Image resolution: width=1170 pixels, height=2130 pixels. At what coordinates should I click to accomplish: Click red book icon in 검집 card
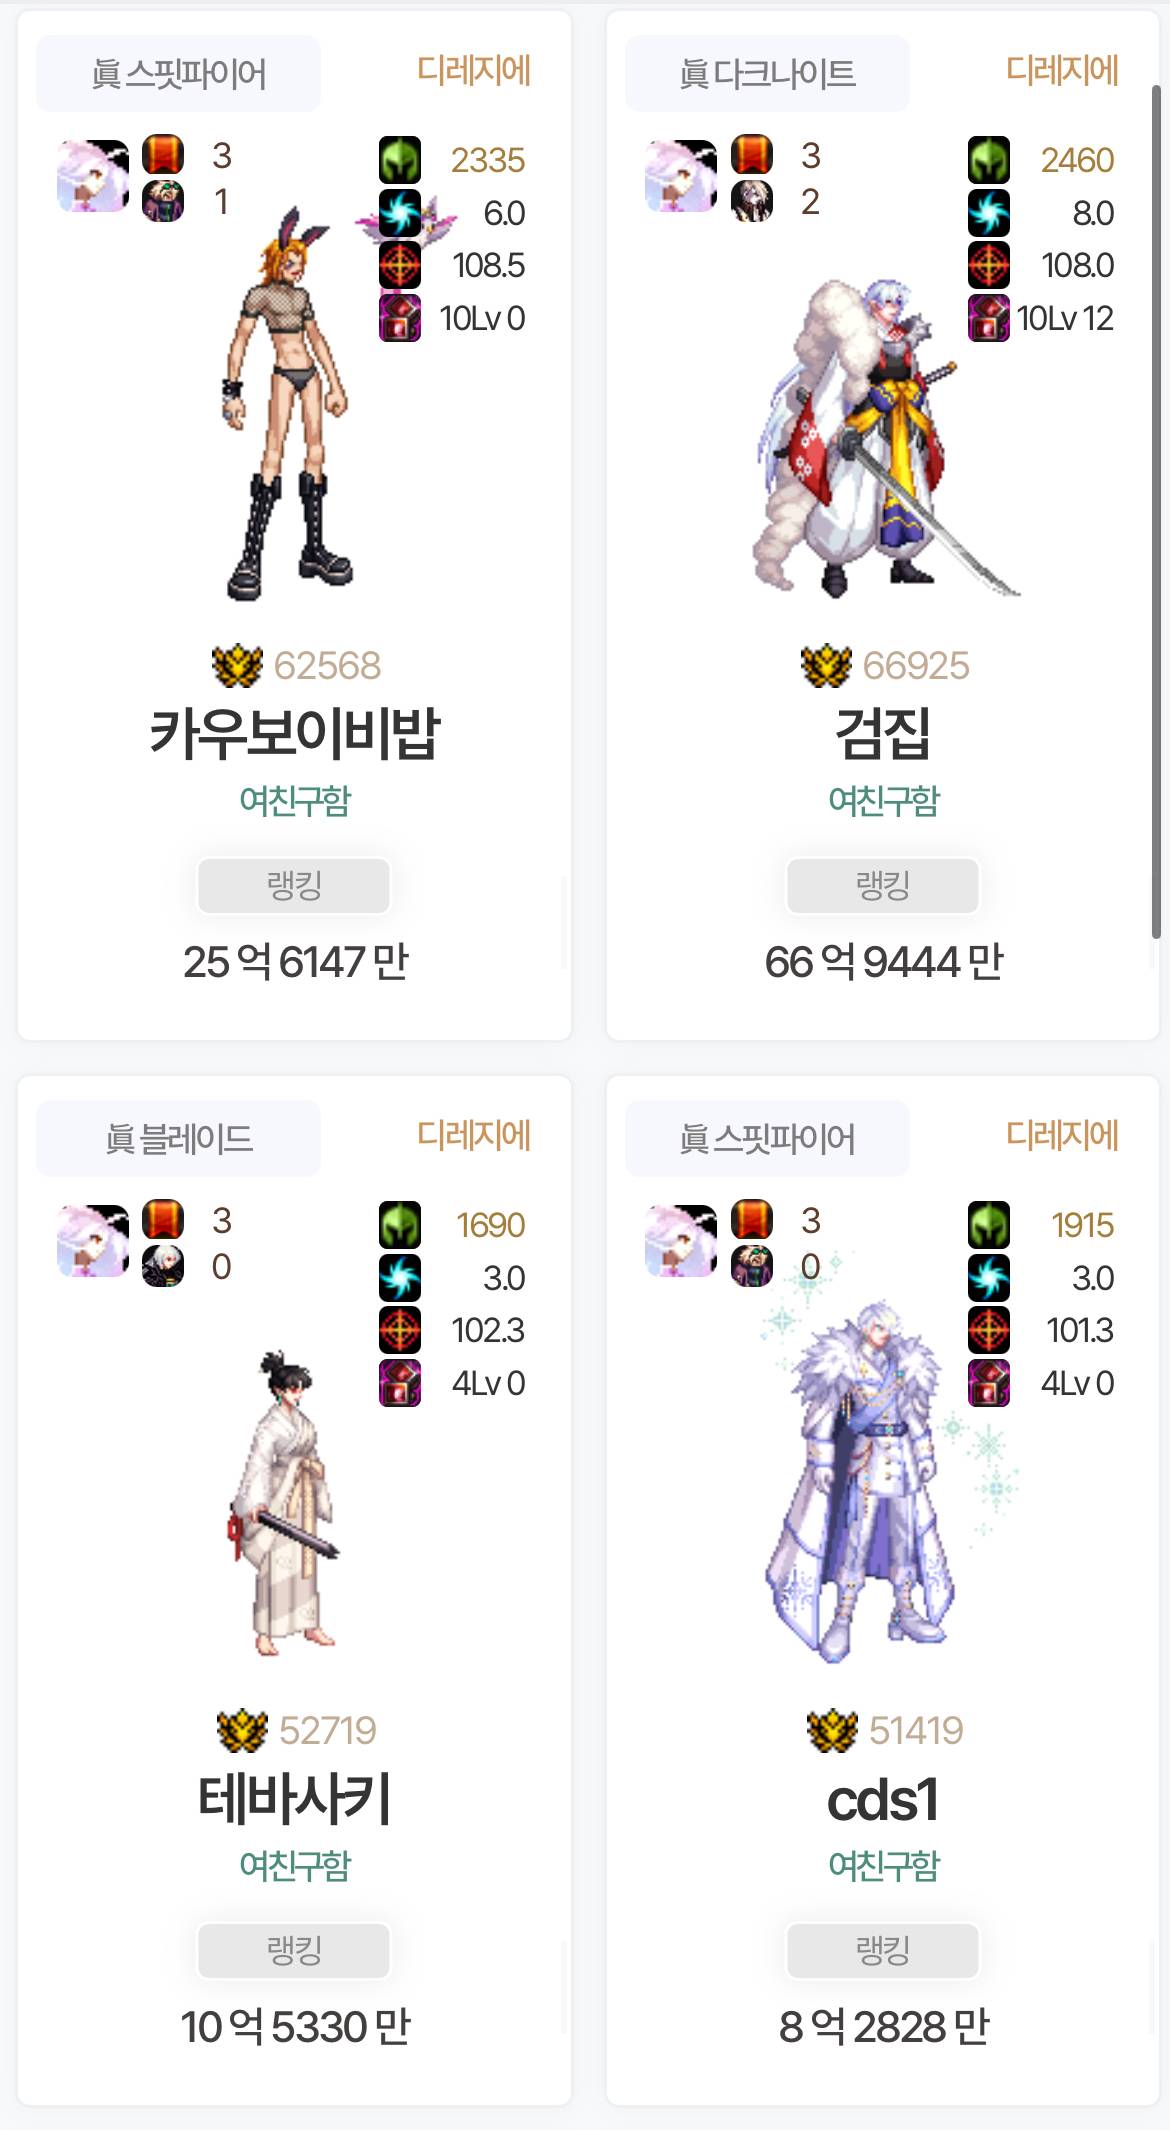(752, 155)
